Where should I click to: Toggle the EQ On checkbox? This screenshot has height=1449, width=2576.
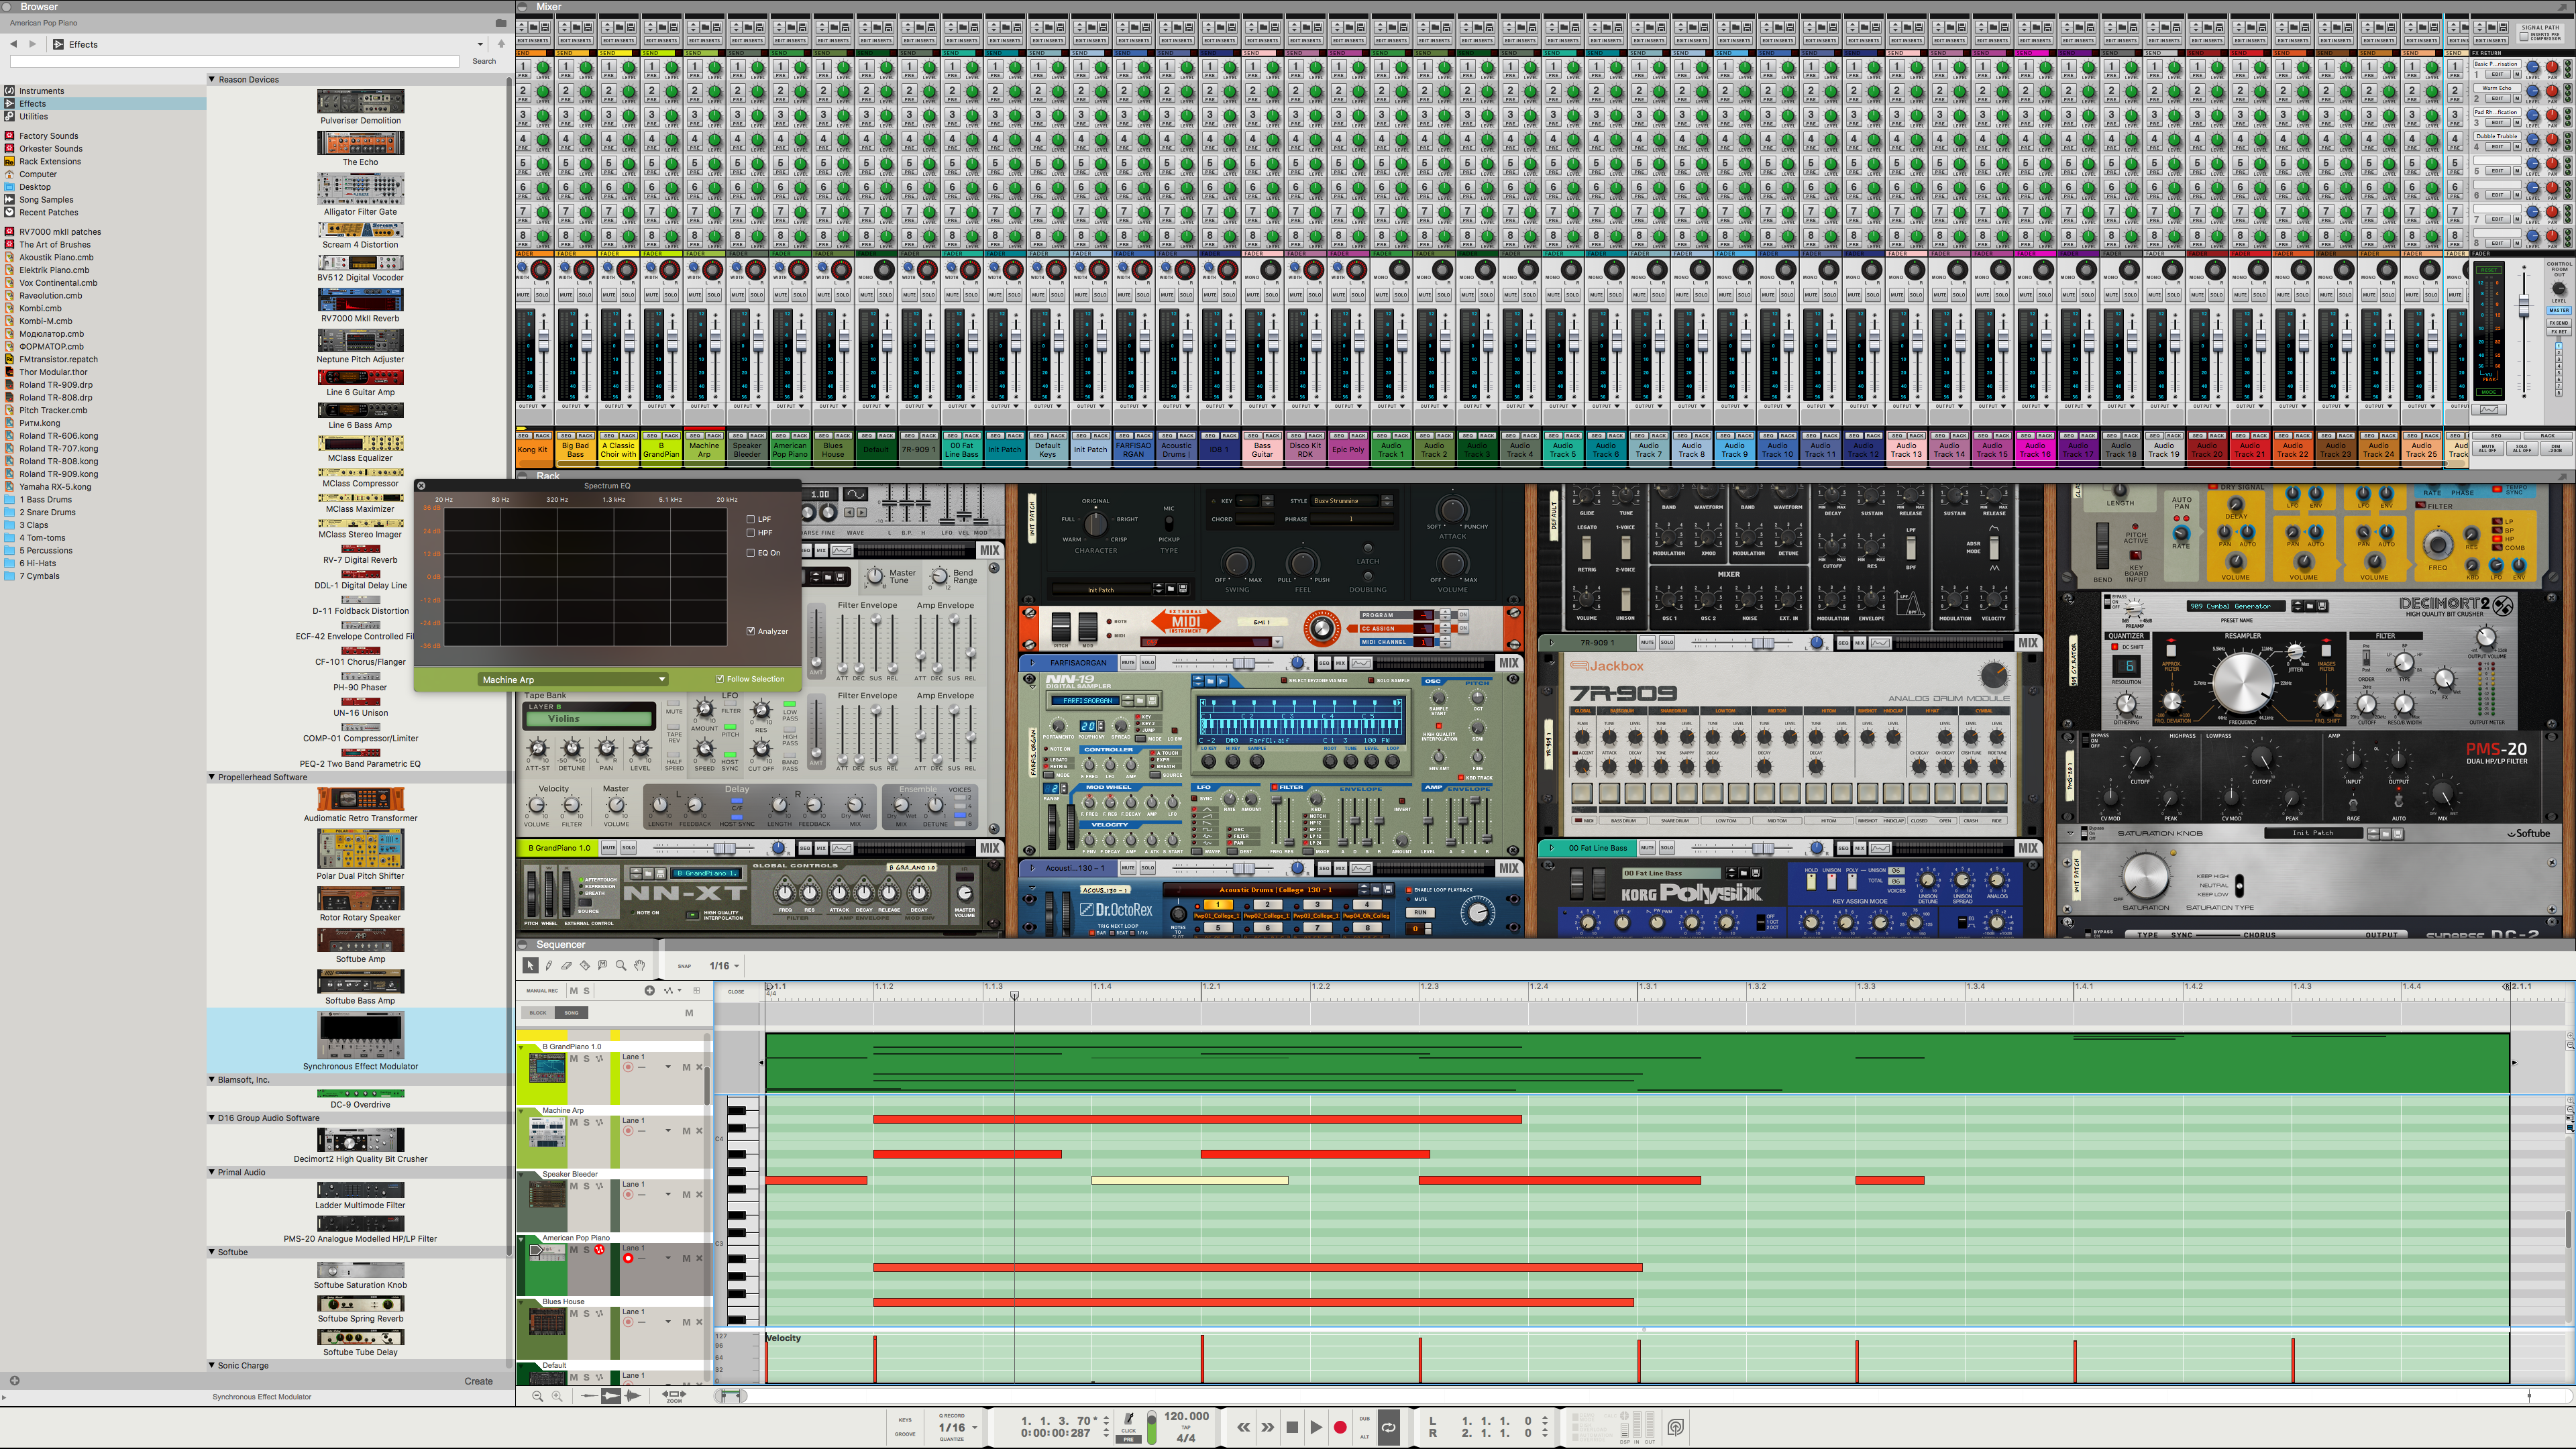pos(751,552)
